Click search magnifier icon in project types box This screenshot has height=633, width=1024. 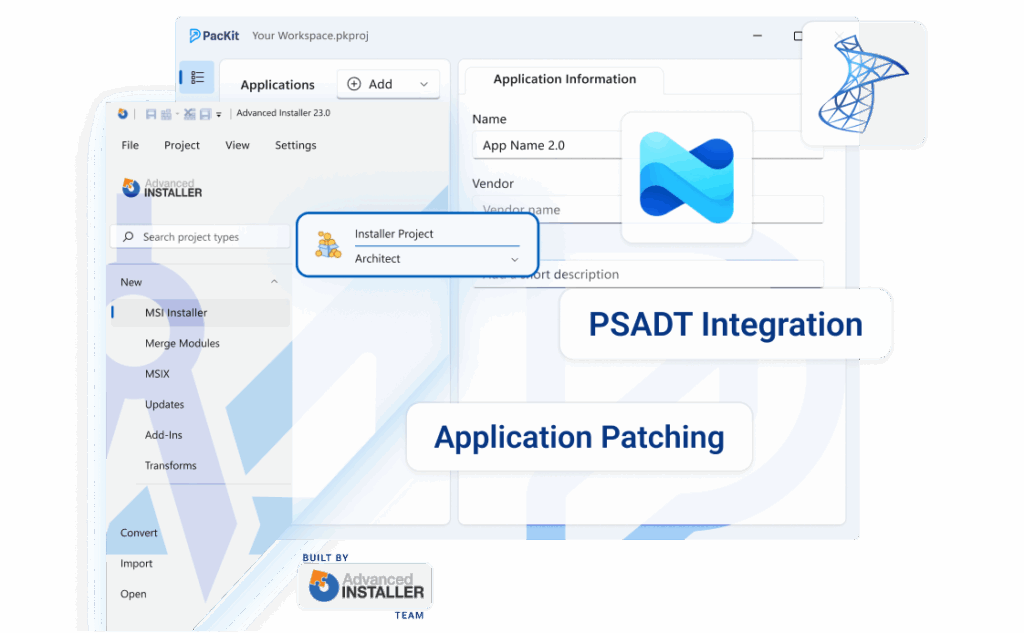[x=128, y=236]
